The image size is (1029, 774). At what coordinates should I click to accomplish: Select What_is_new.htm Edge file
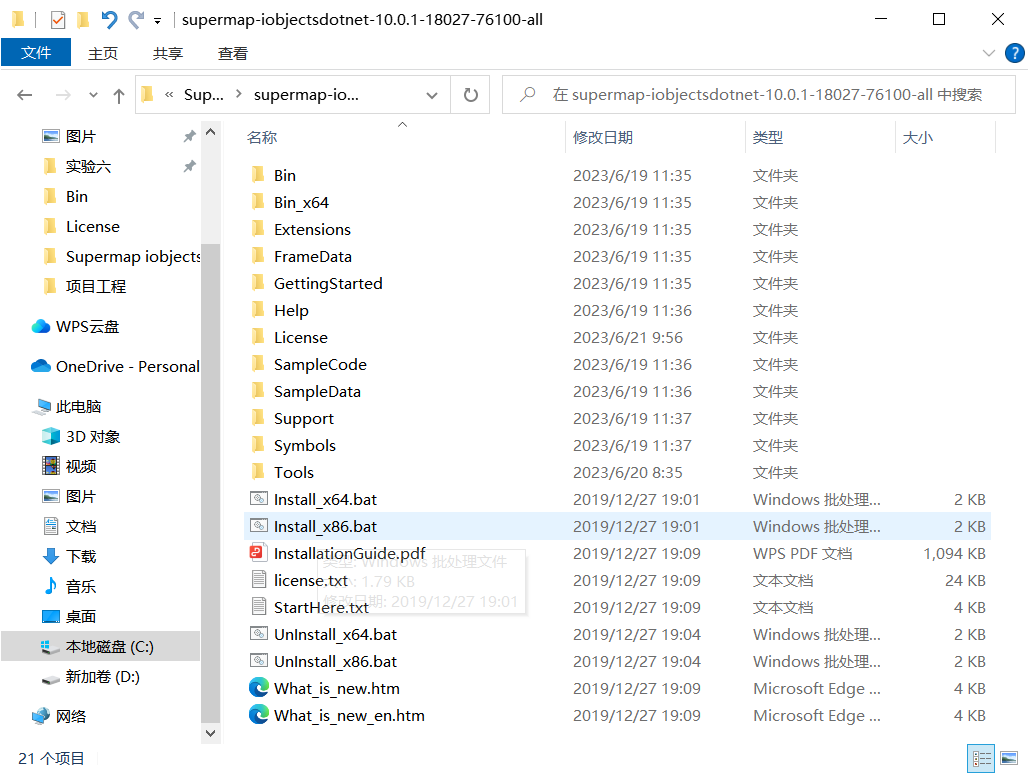click(x=336, y=687)
